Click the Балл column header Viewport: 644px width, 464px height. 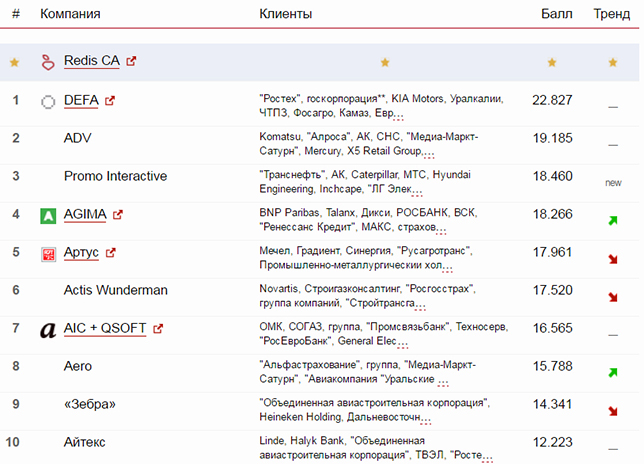557,14
